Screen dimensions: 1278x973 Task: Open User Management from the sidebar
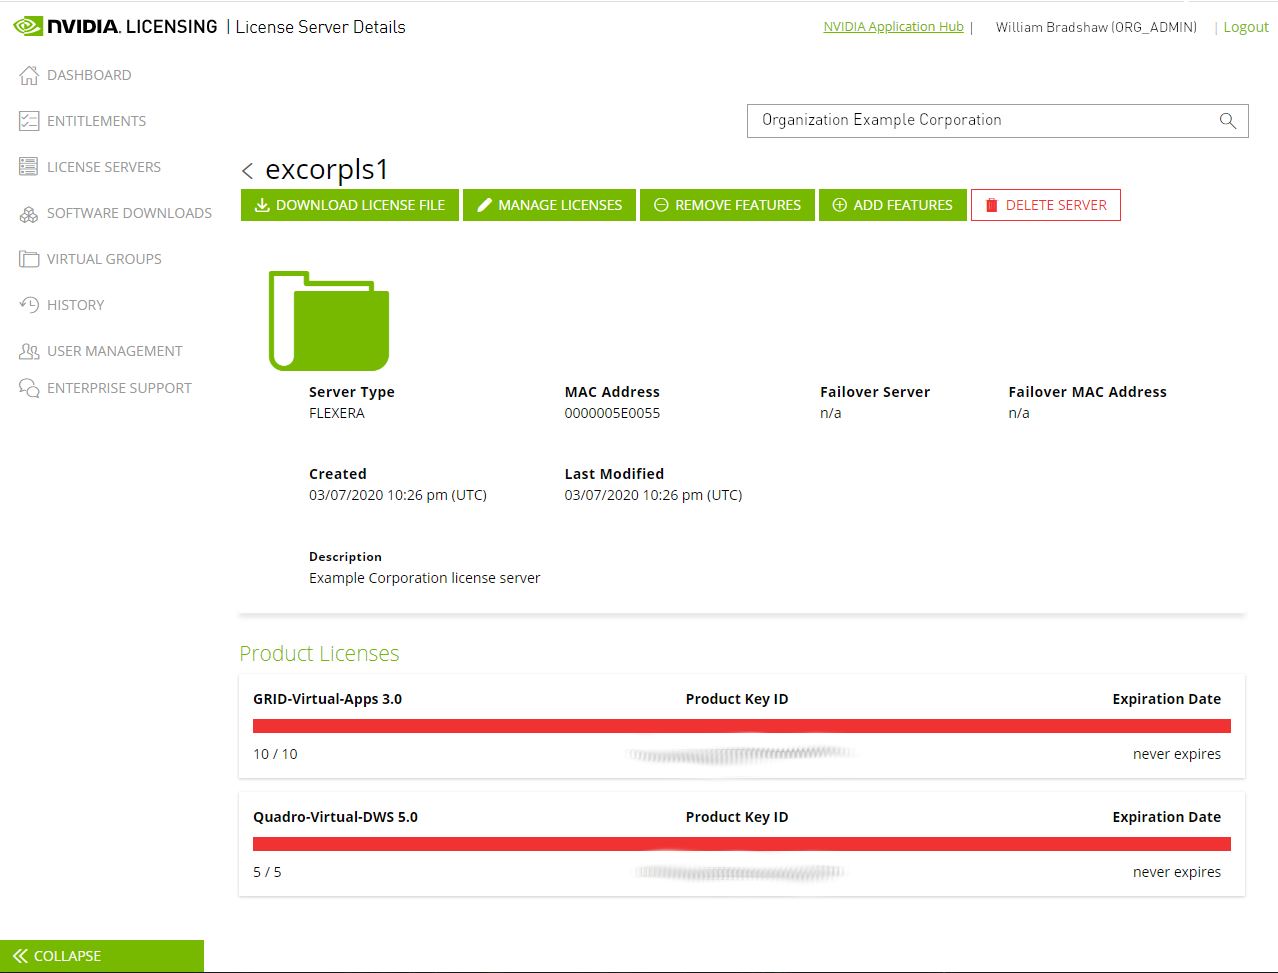(x=28, y=350)
